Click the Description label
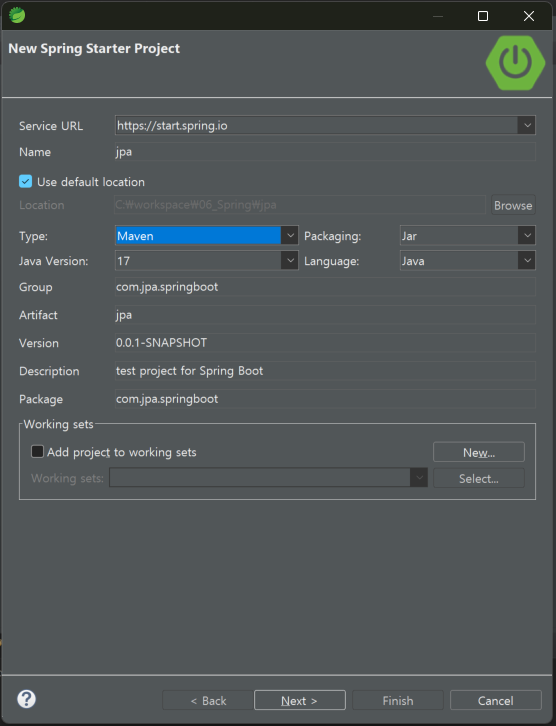Screen dimensions: 556x726 pyautogui.click(x=49, y=371)
